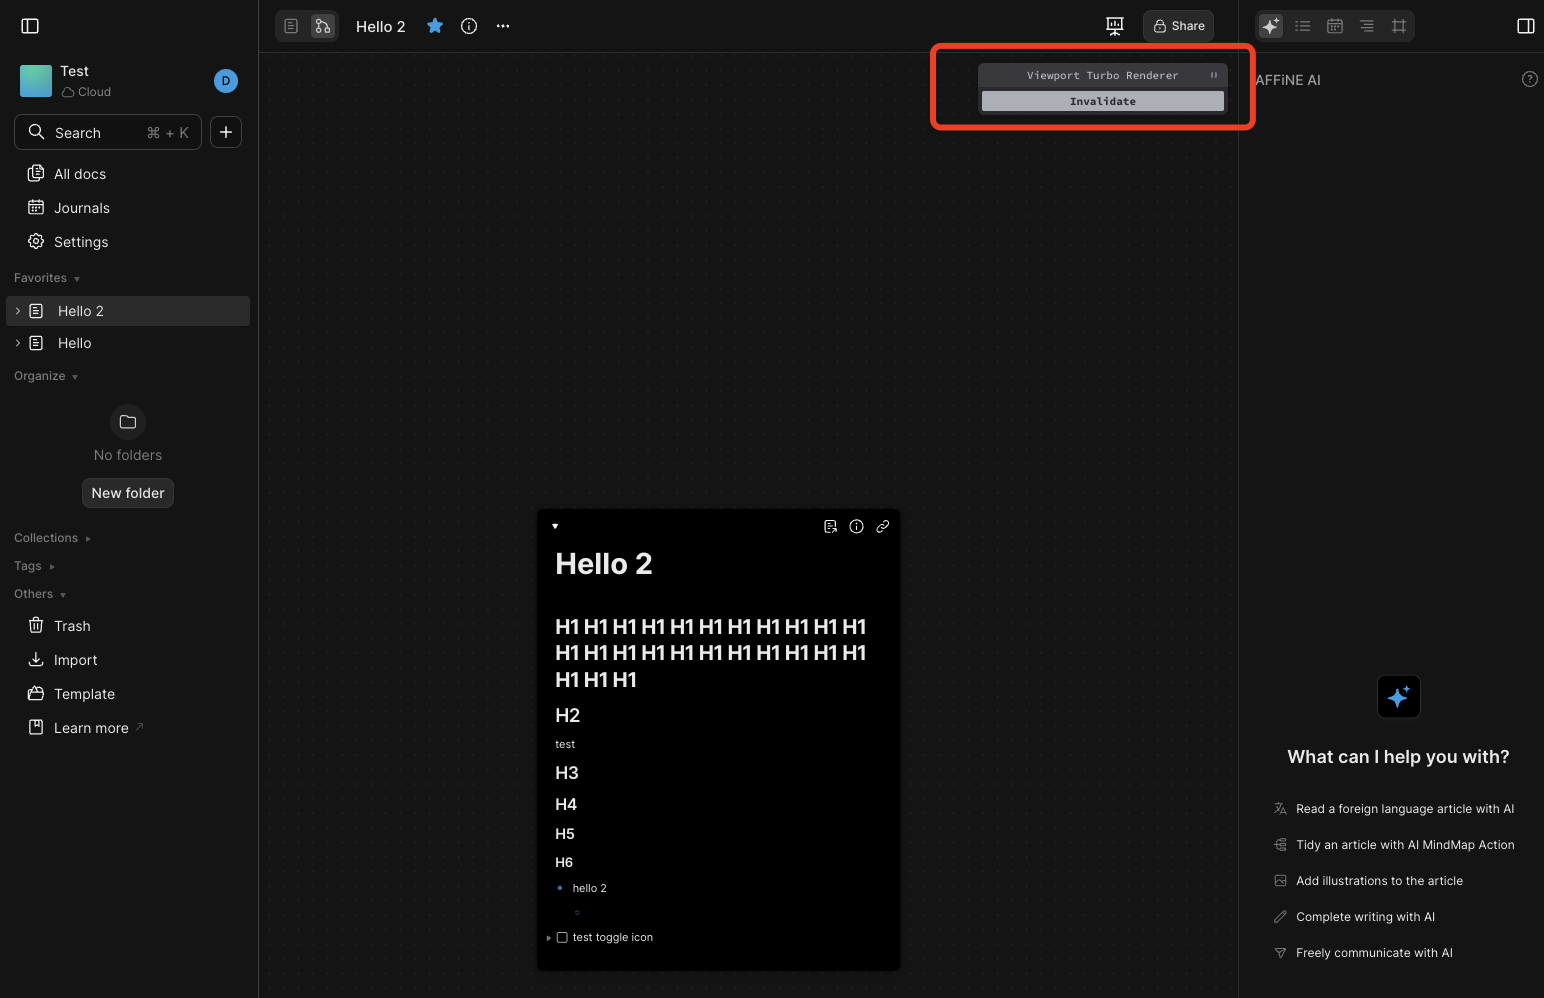
Task: Click the Share button
Action: (1178, 26)
